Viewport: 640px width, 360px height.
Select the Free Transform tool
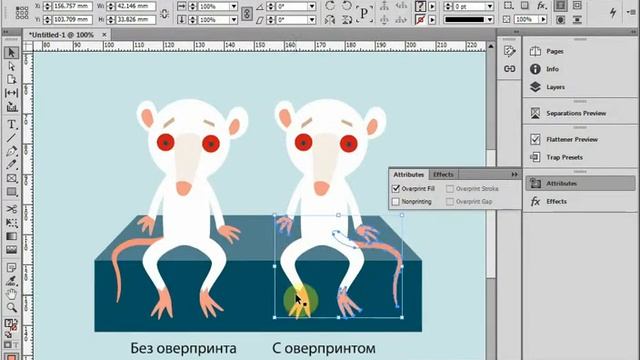tap(11, 223)
